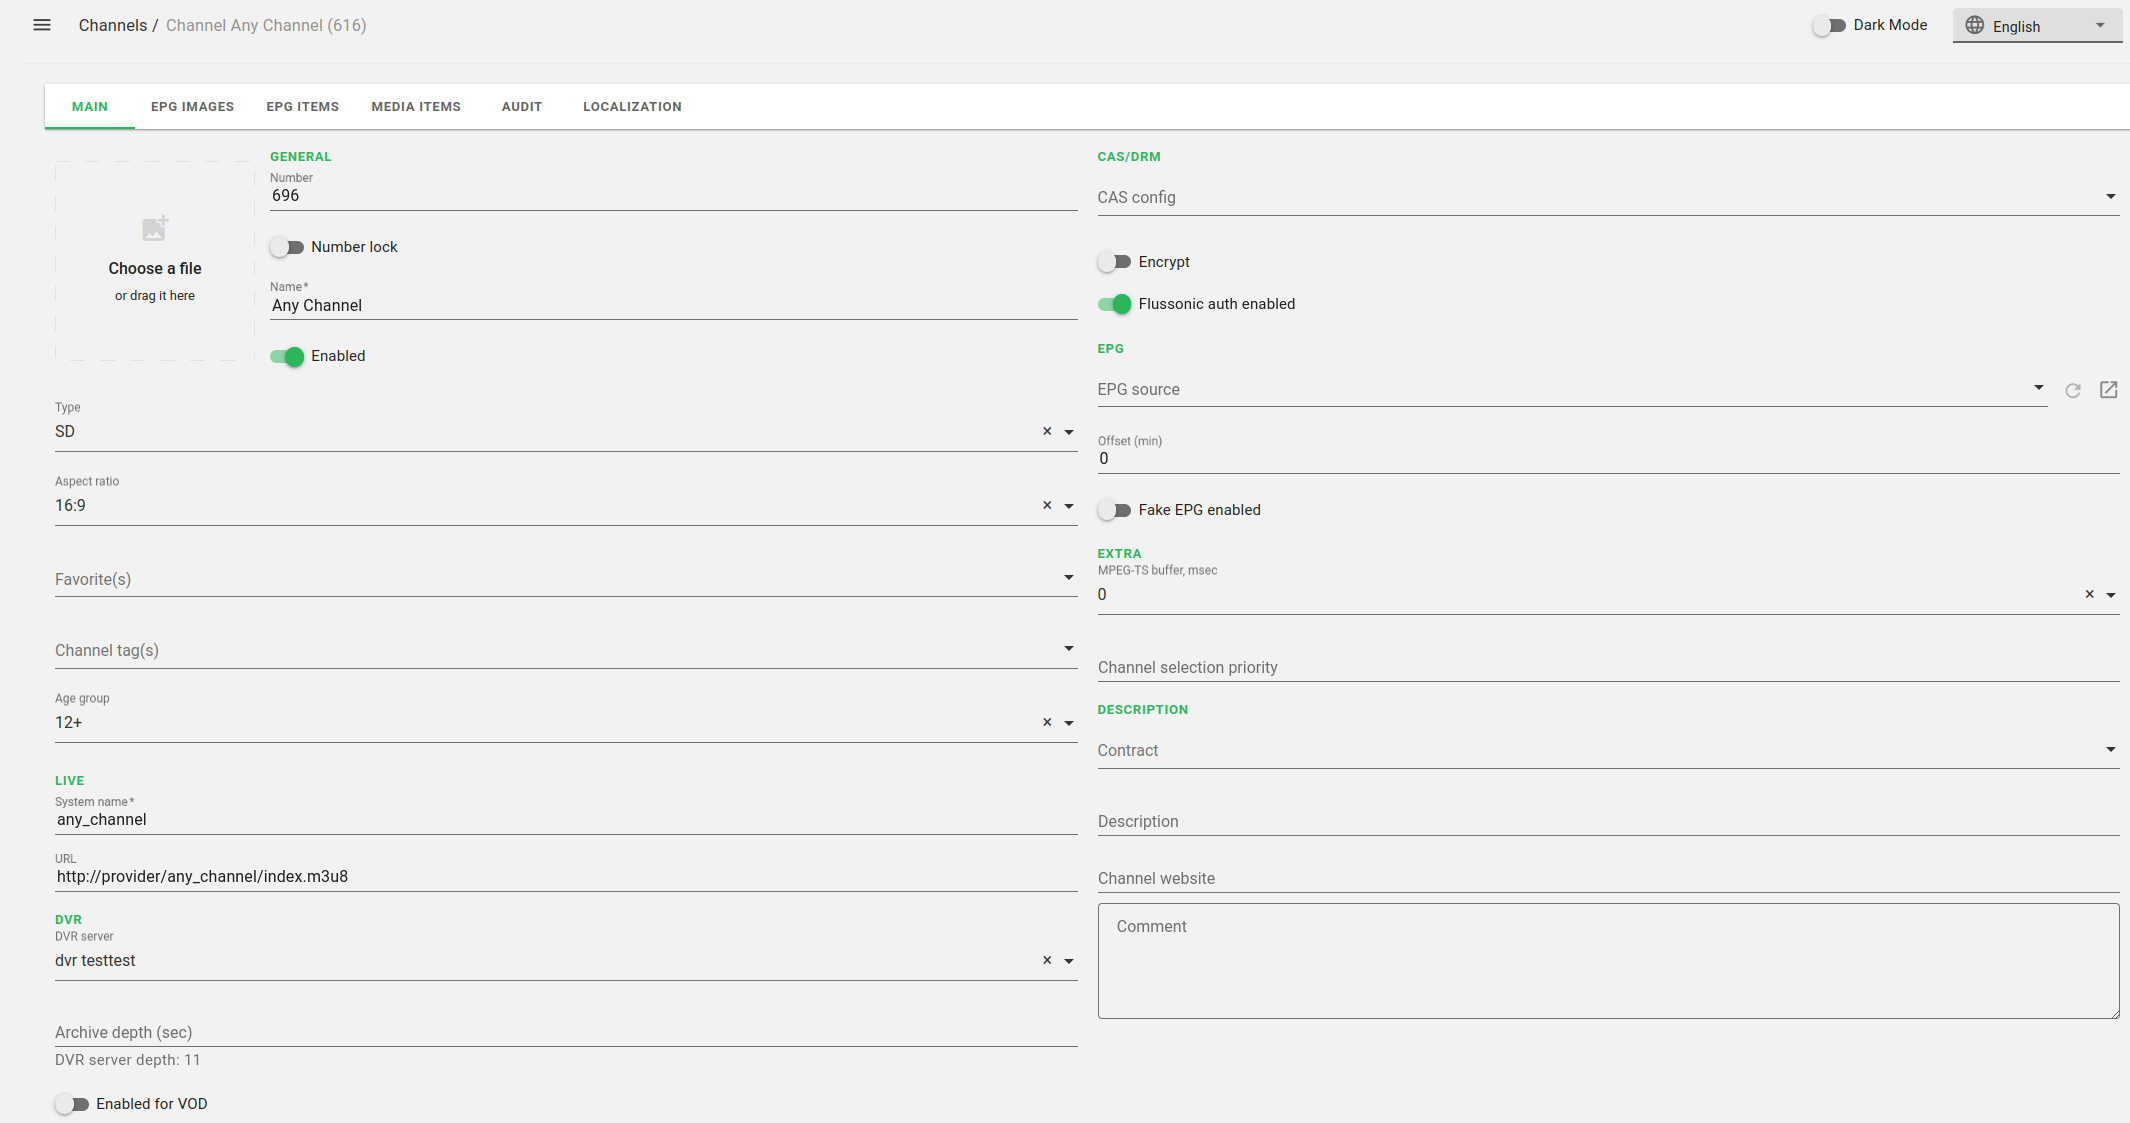
Task: Open the English language selector
Action: click(2036, 26)
